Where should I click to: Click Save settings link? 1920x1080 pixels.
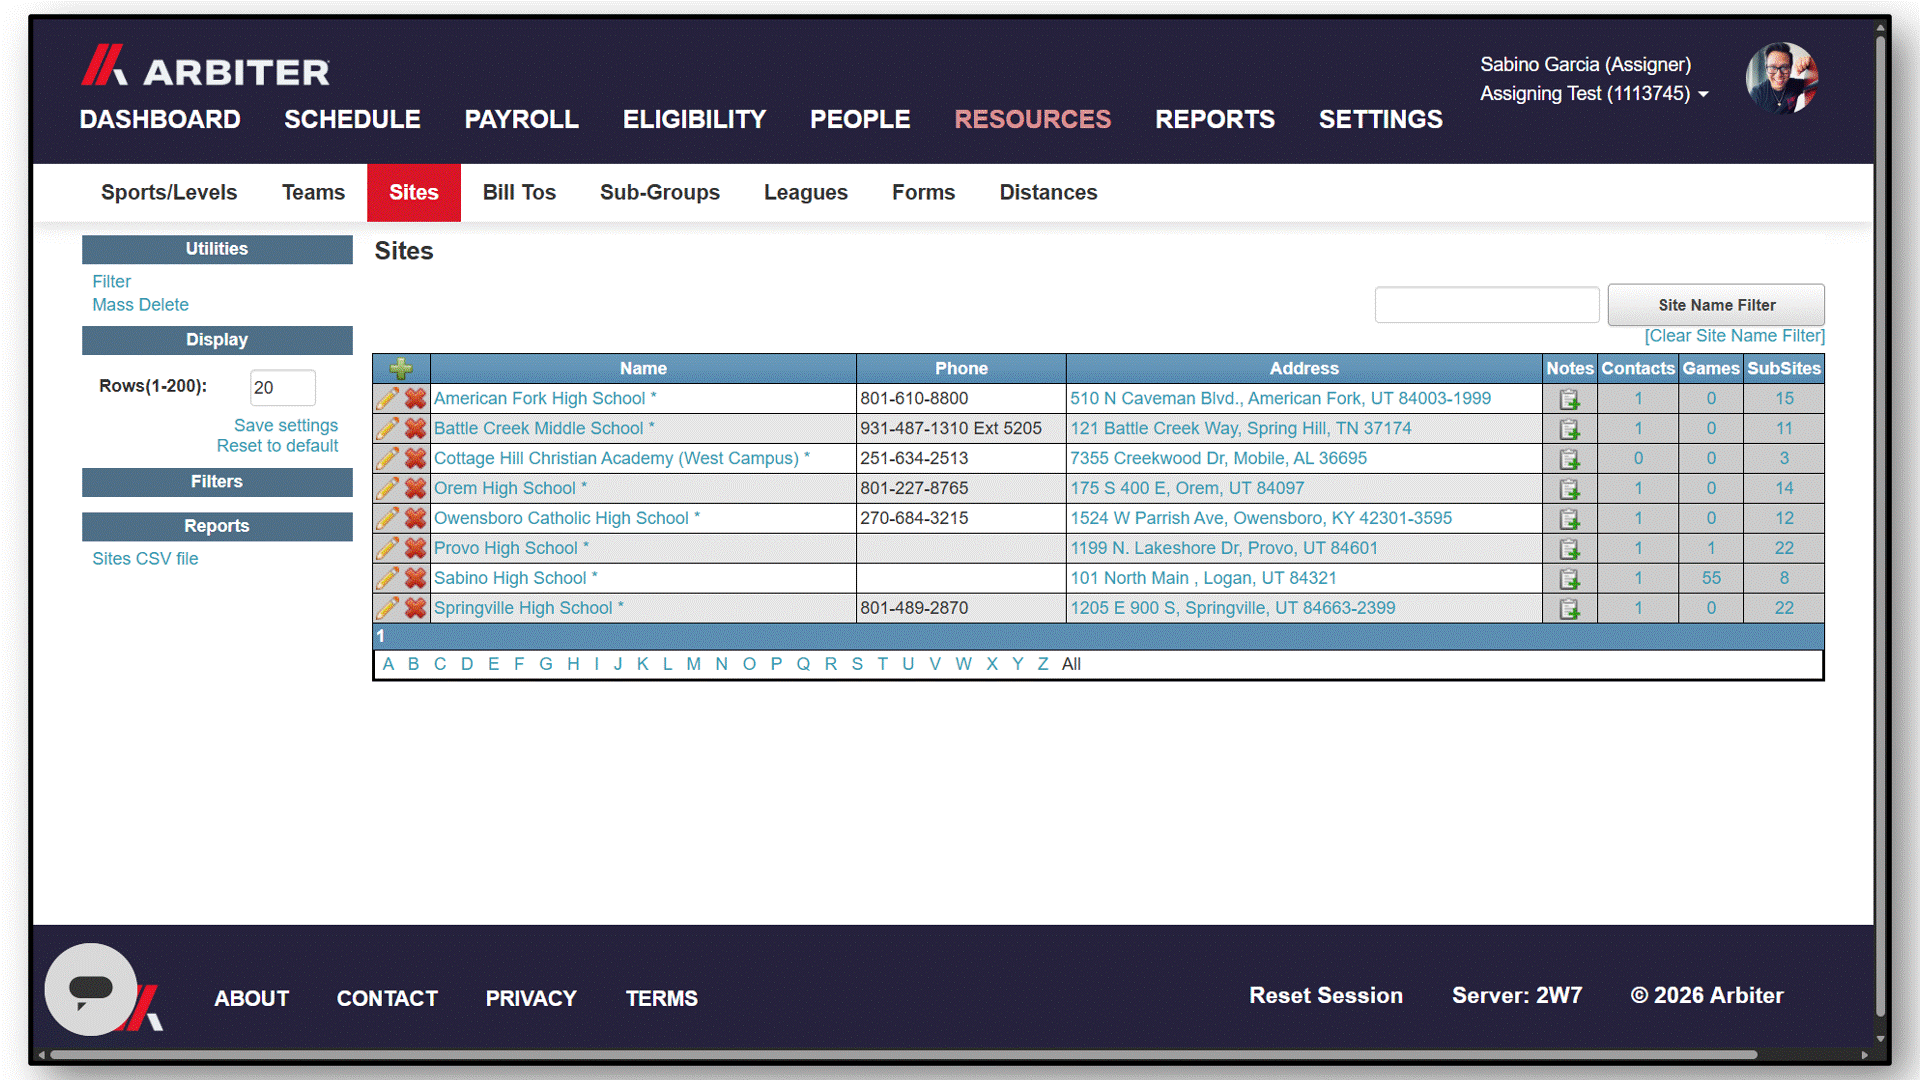point(286,425)
